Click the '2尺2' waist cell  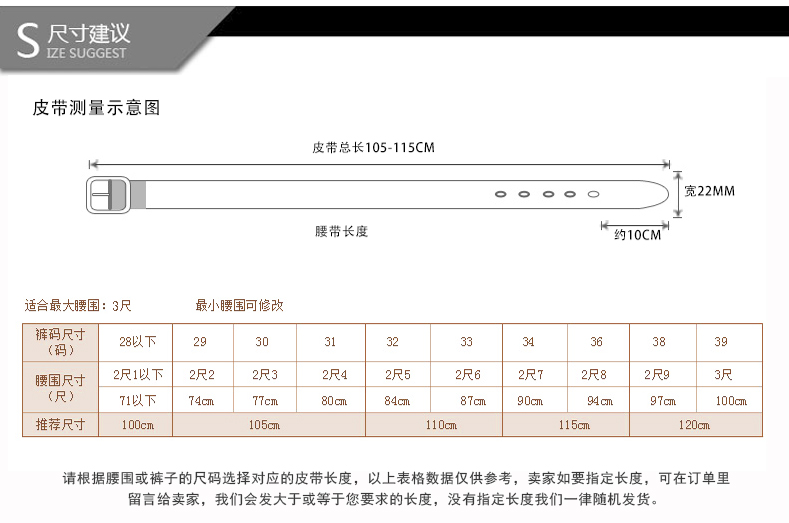[202, 375]
